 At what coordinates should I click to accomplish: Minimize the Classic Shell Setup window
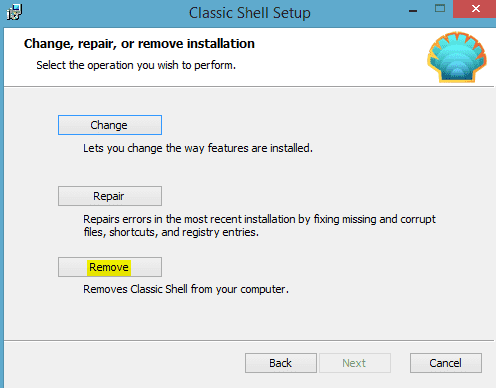(x=413, y=10)
